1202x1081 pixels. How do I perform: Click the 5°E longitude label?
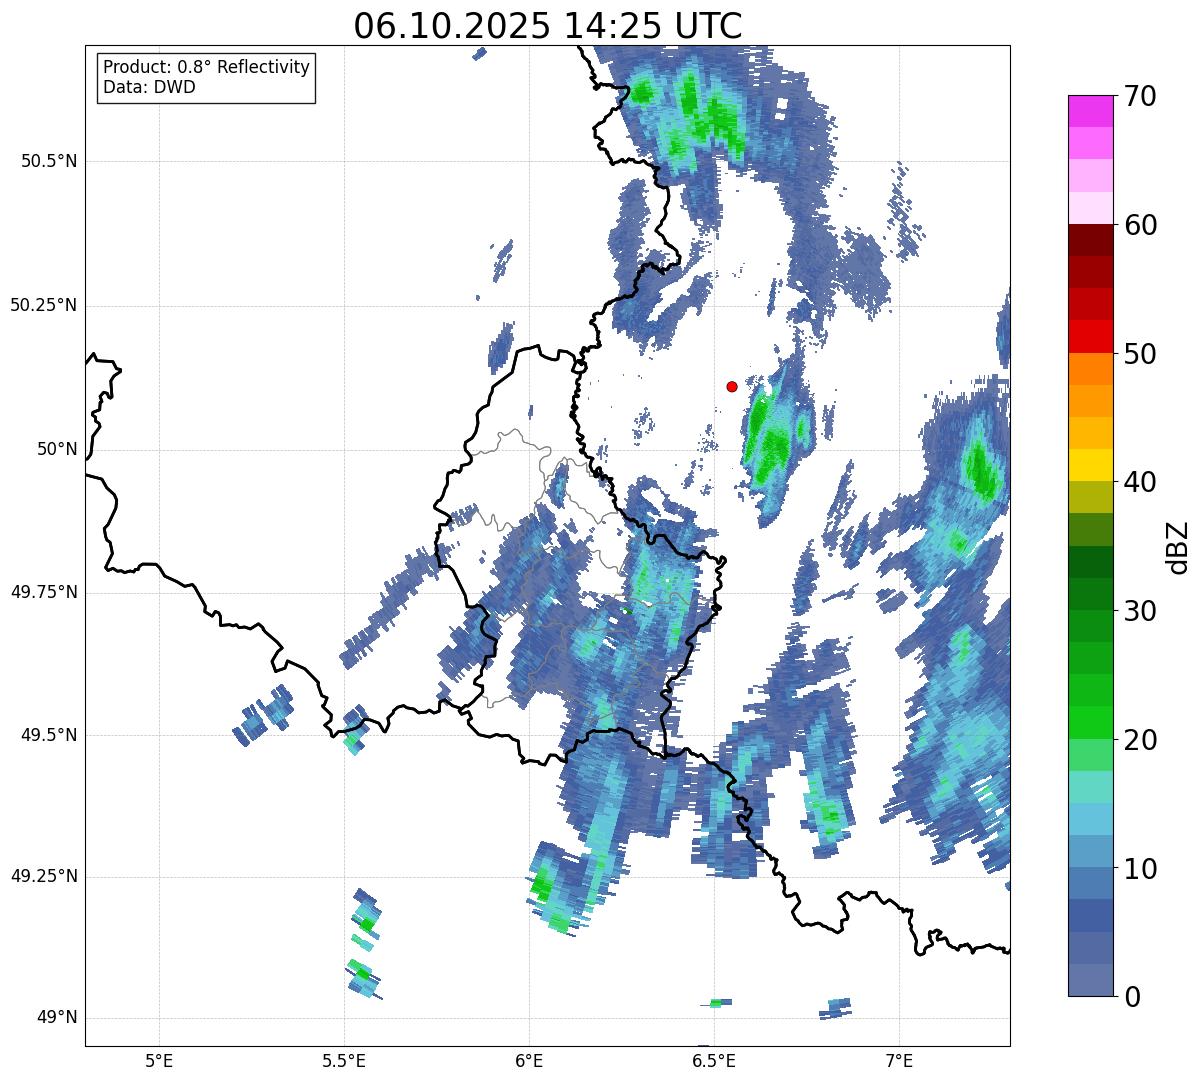click(x=159, y=1060)
